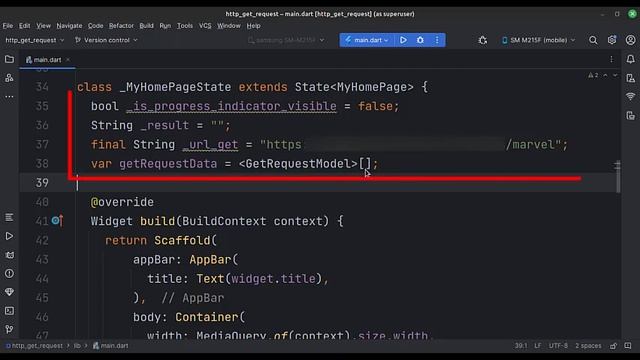The height and width of the screenshot is (360, 640).
Task: Open the Logcat cat icon in left sidebar
Action: pos(9,255)
